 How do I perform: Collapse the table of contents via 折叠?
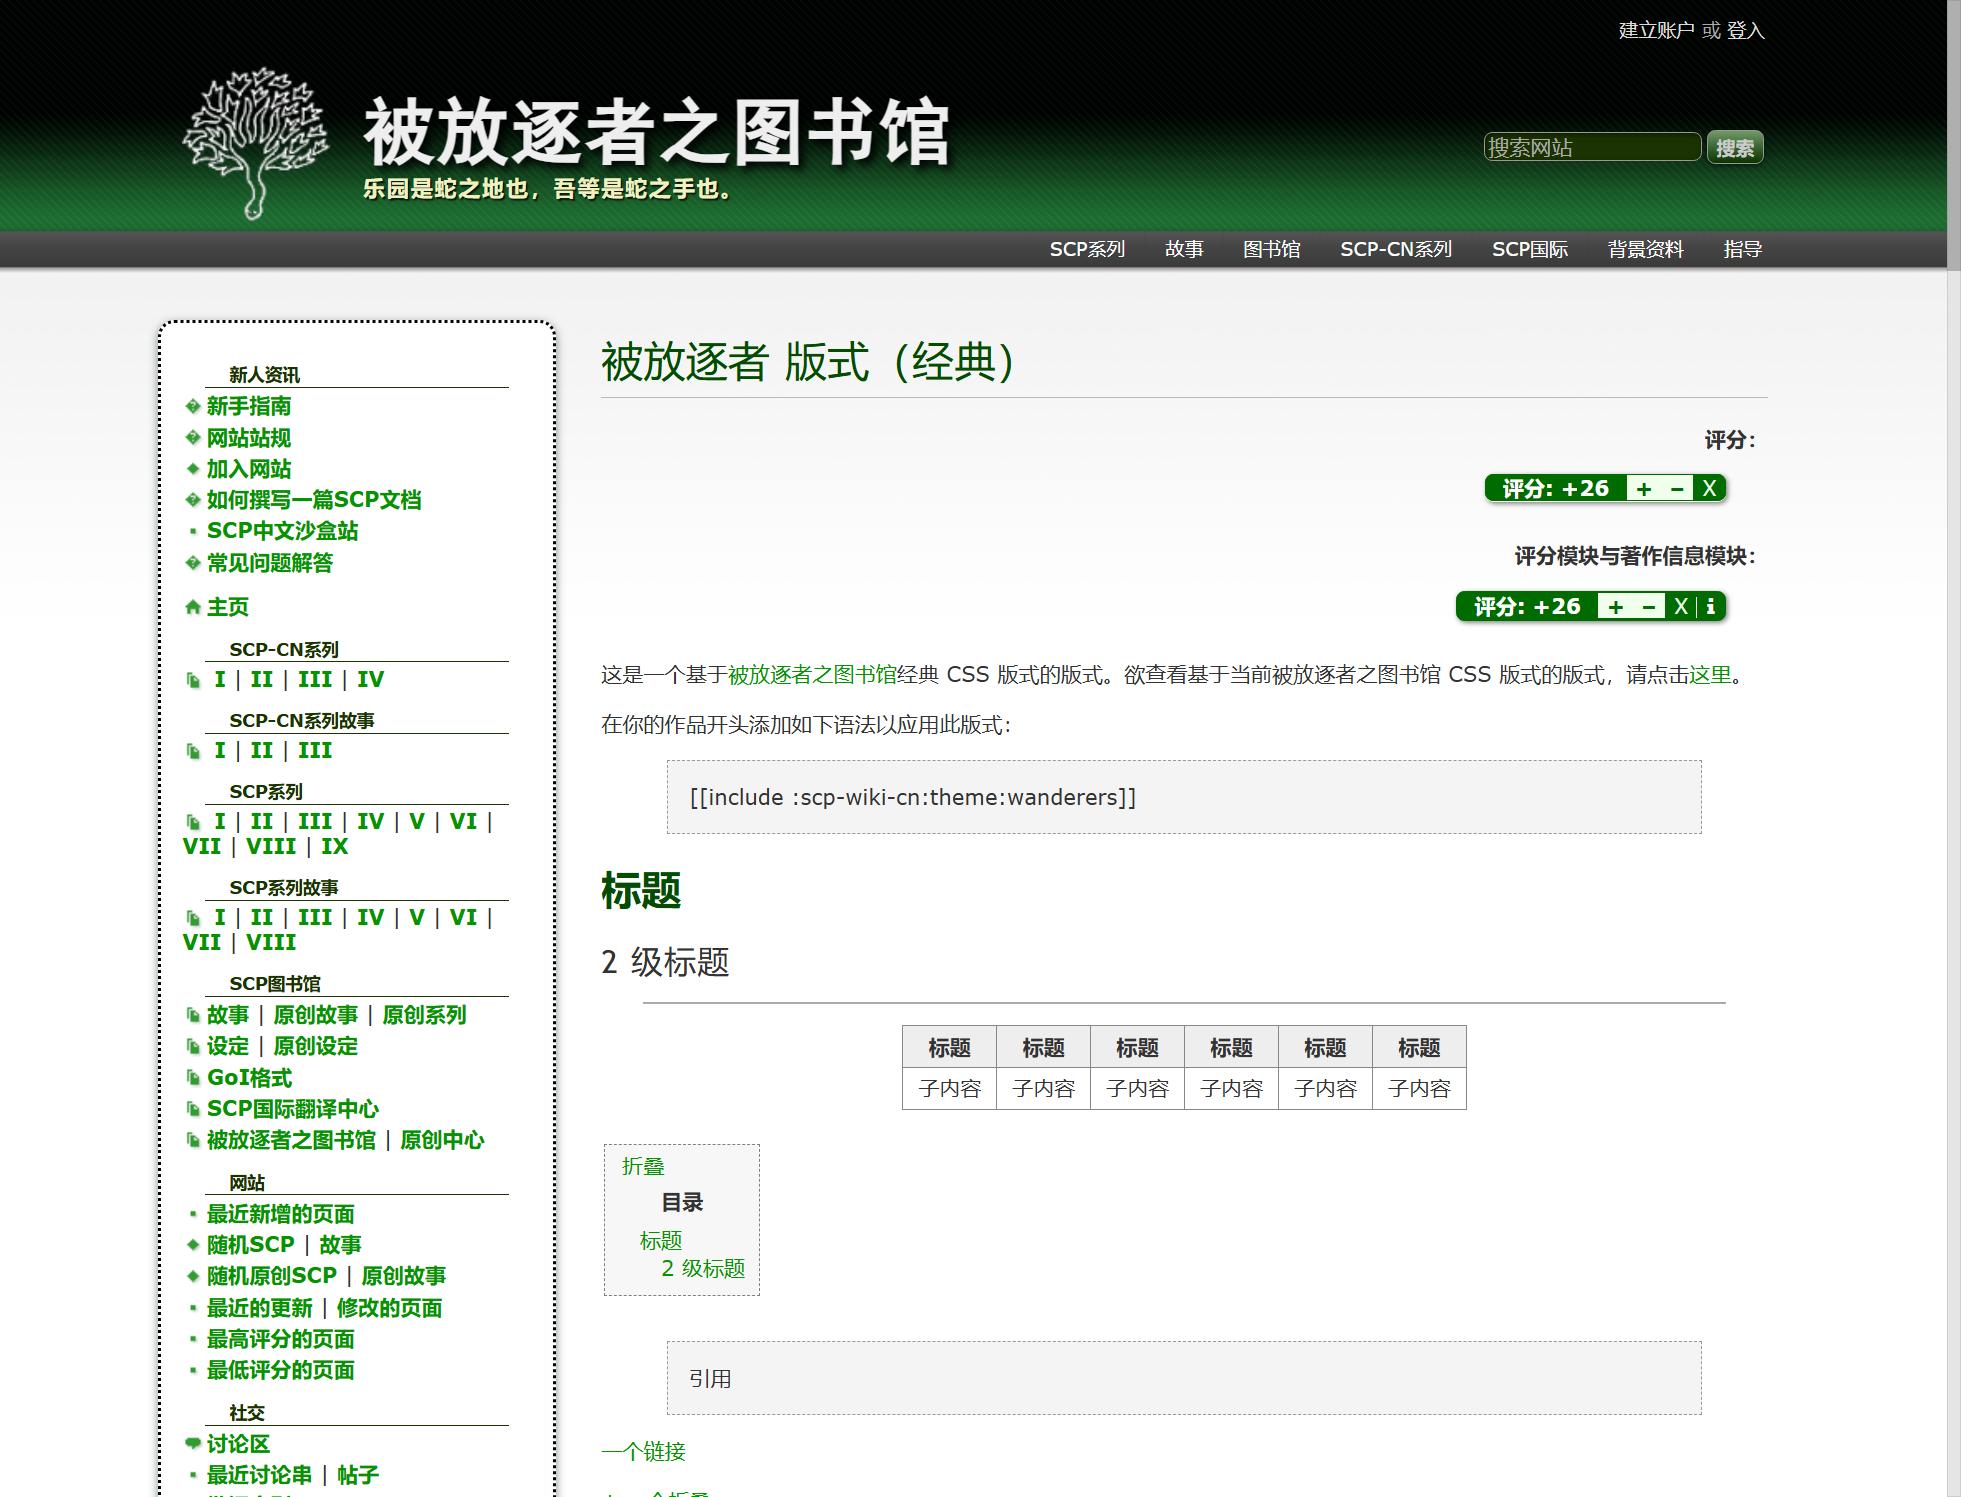(642, 1166)
